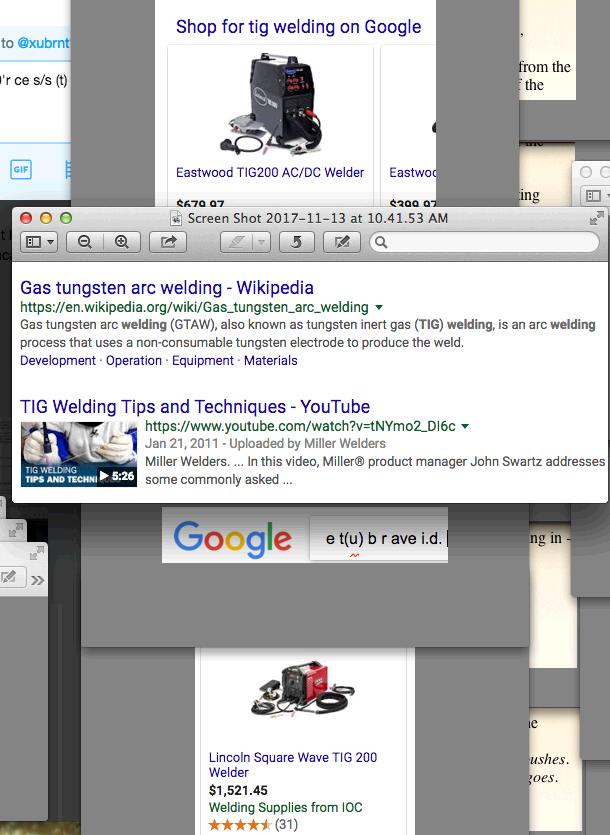The height and width of the screenshot is (835, 610).
Task: Expand dropdown arrow beside the Wikipedia URL
Action: (x=379, y=307)
